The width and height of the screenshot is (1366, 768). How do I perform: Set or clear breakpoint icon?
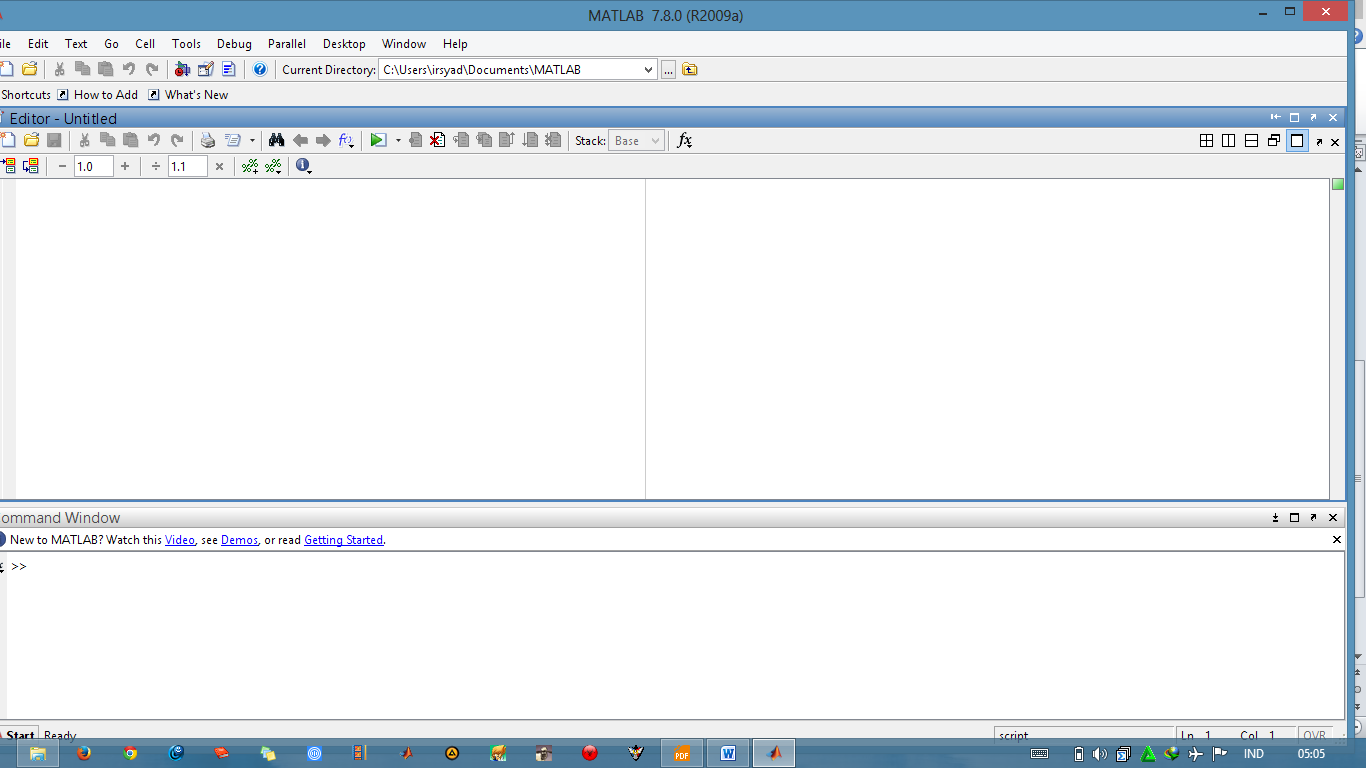click(x=415, y=140)
